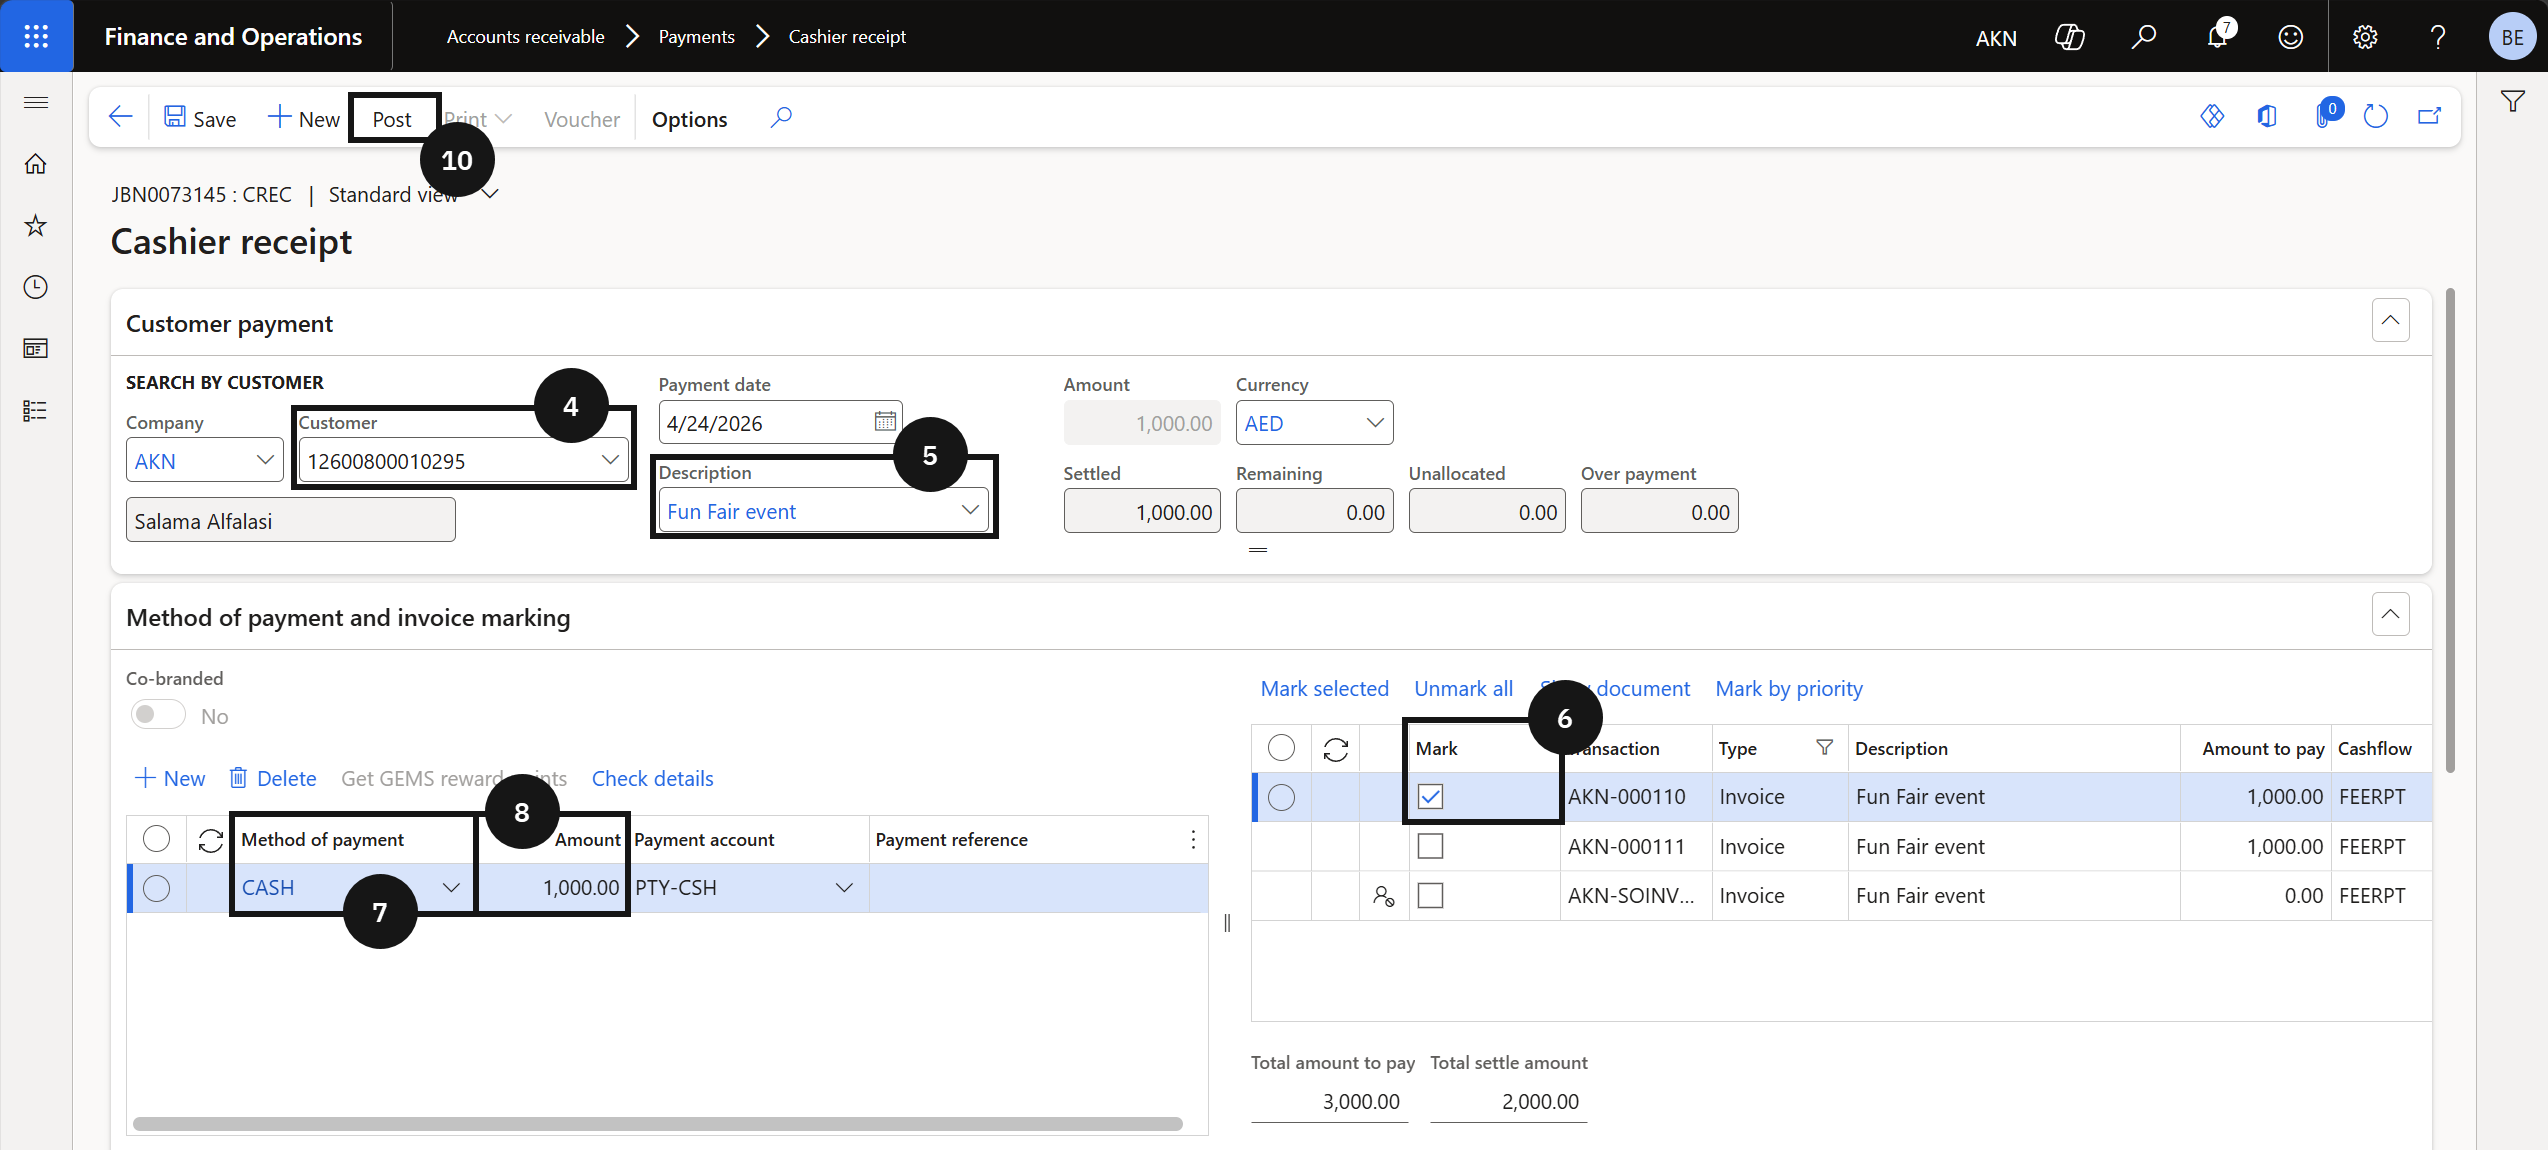Viewport: 2548px width, 1150px height.
Task: Click New in the action pane
Action: point(304,119)
